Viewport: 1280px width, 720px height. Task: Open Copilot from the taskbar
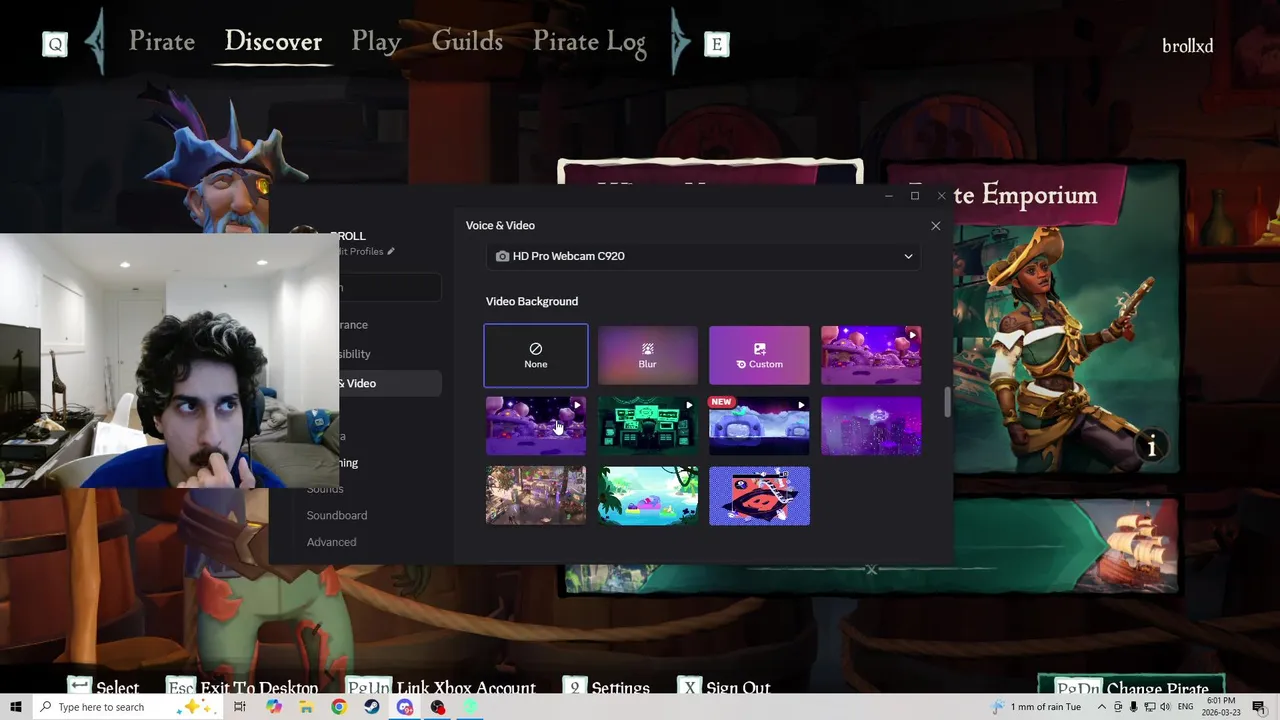[x=274, y=707]
